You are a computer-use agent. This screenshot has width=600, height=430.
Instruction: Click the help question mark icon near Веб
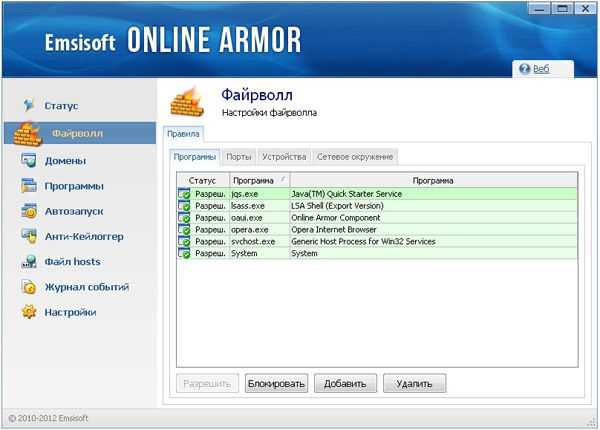(x=524, y=69)
